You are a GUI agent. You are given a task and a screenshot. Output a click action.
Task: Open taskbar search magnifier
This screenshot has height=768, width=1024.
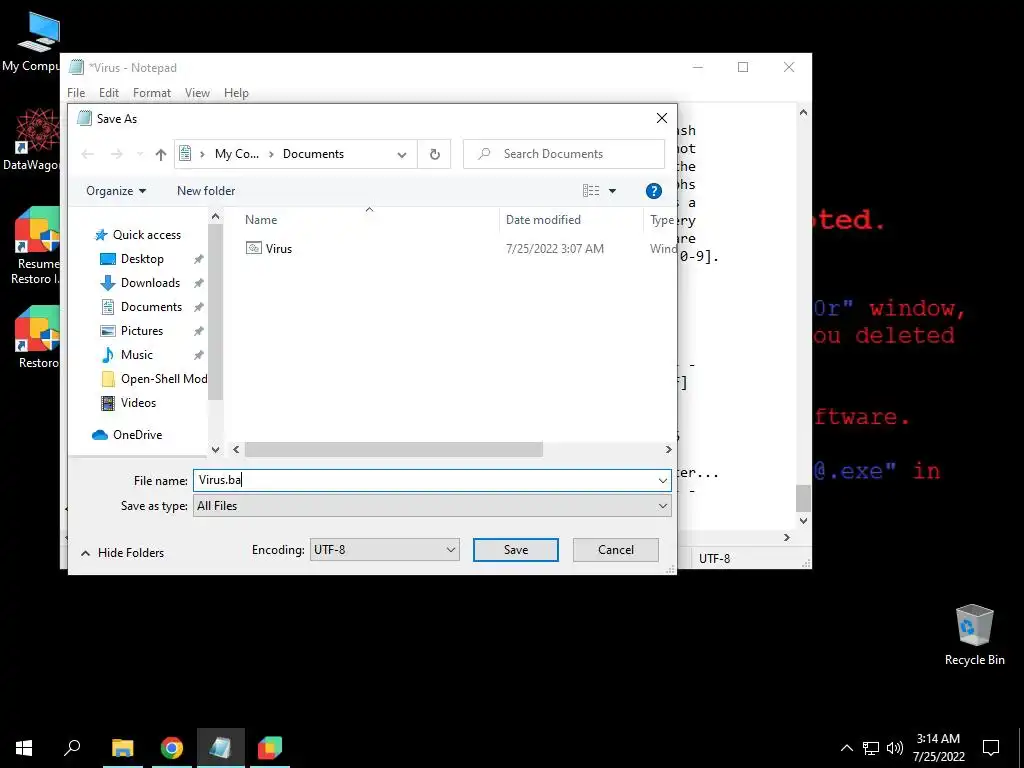(72, 748)
